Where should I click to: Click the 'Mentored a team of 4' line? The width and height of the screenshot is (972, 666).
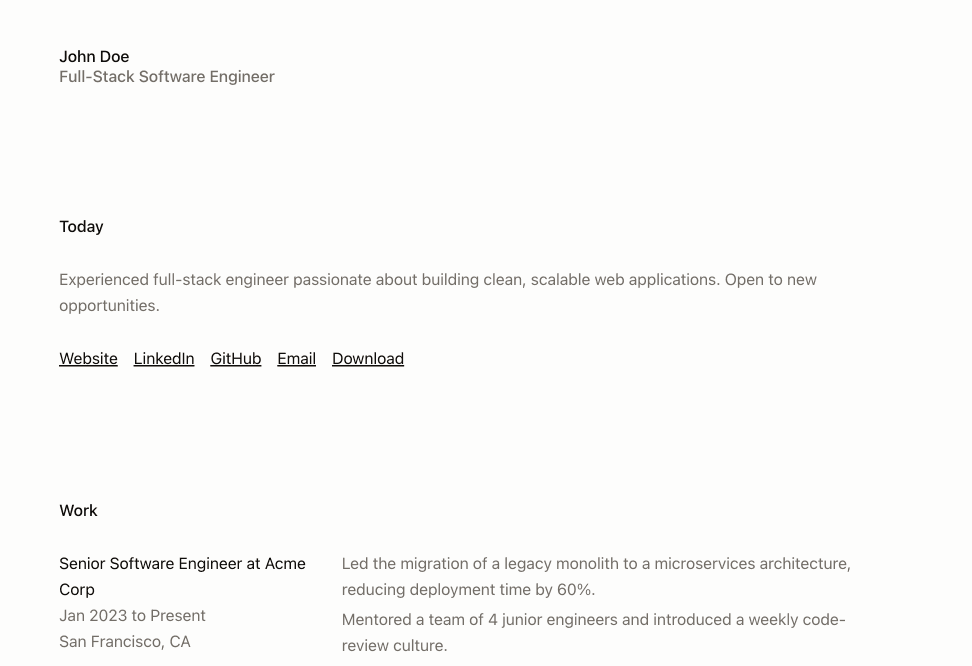[x=593, y=619]
